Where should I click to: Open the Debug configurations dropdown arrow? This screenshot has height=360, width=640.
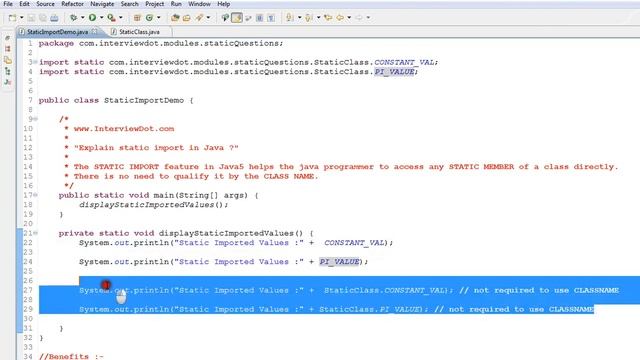point(82,18)
